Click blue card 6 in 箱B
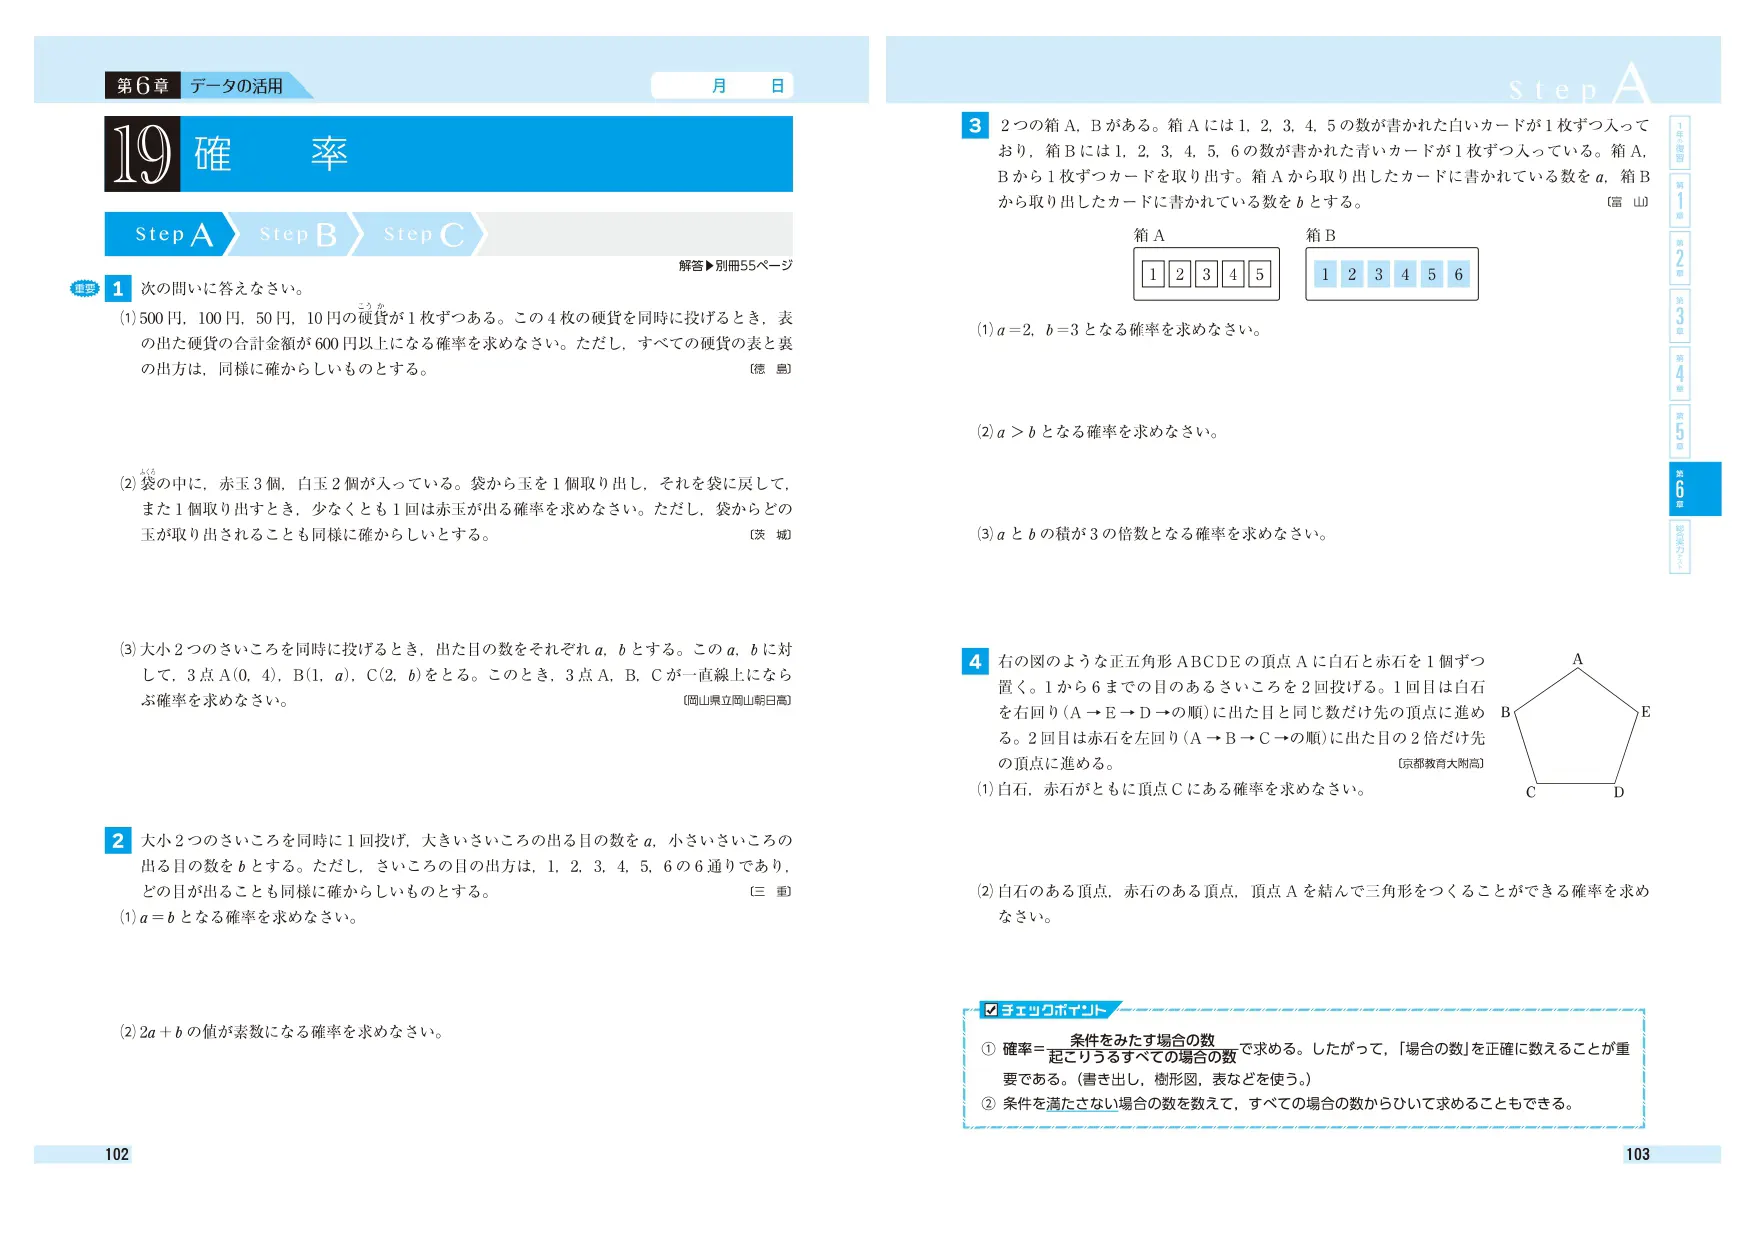This screenshot has width=1755, height=1241. click(1459, 274)
